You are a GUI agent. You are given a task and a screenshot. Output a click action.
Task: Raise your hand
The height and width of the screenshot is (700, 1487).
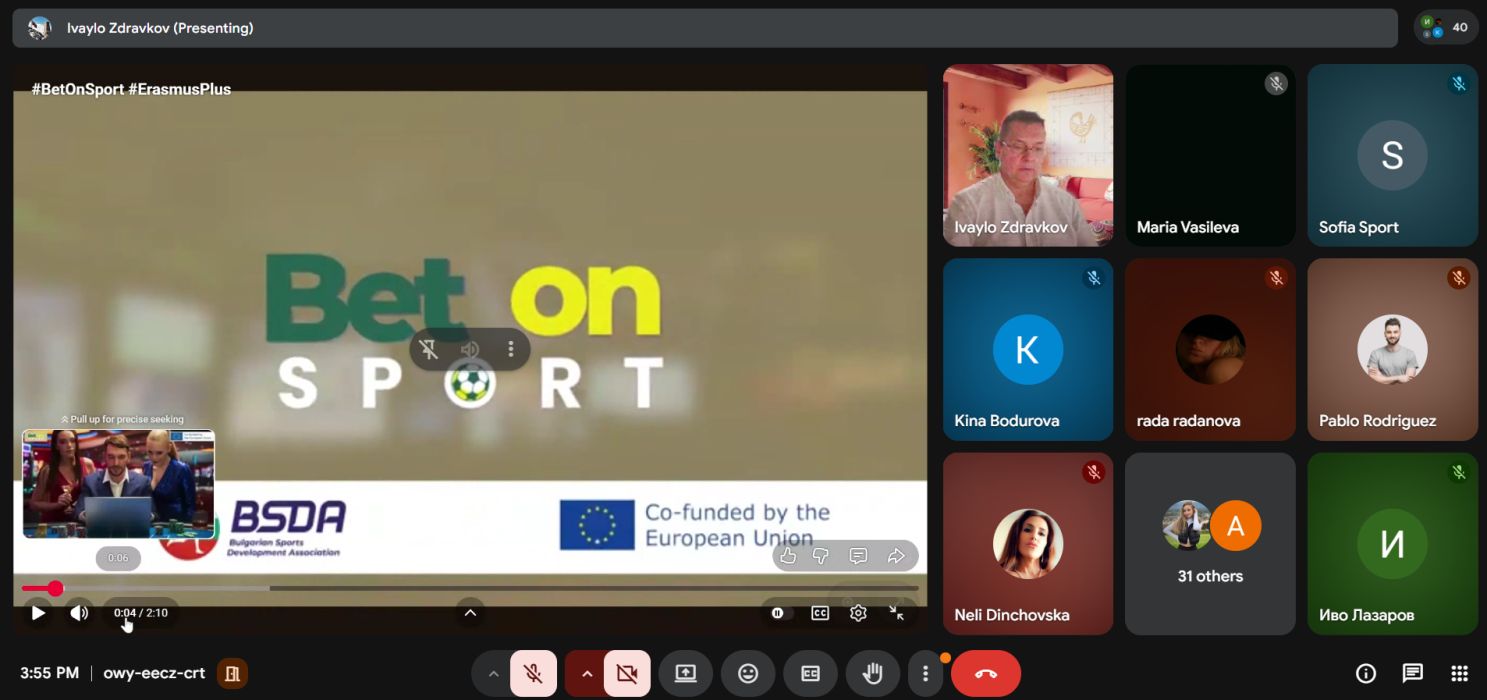pyautogui.click(x=873, y=674)
